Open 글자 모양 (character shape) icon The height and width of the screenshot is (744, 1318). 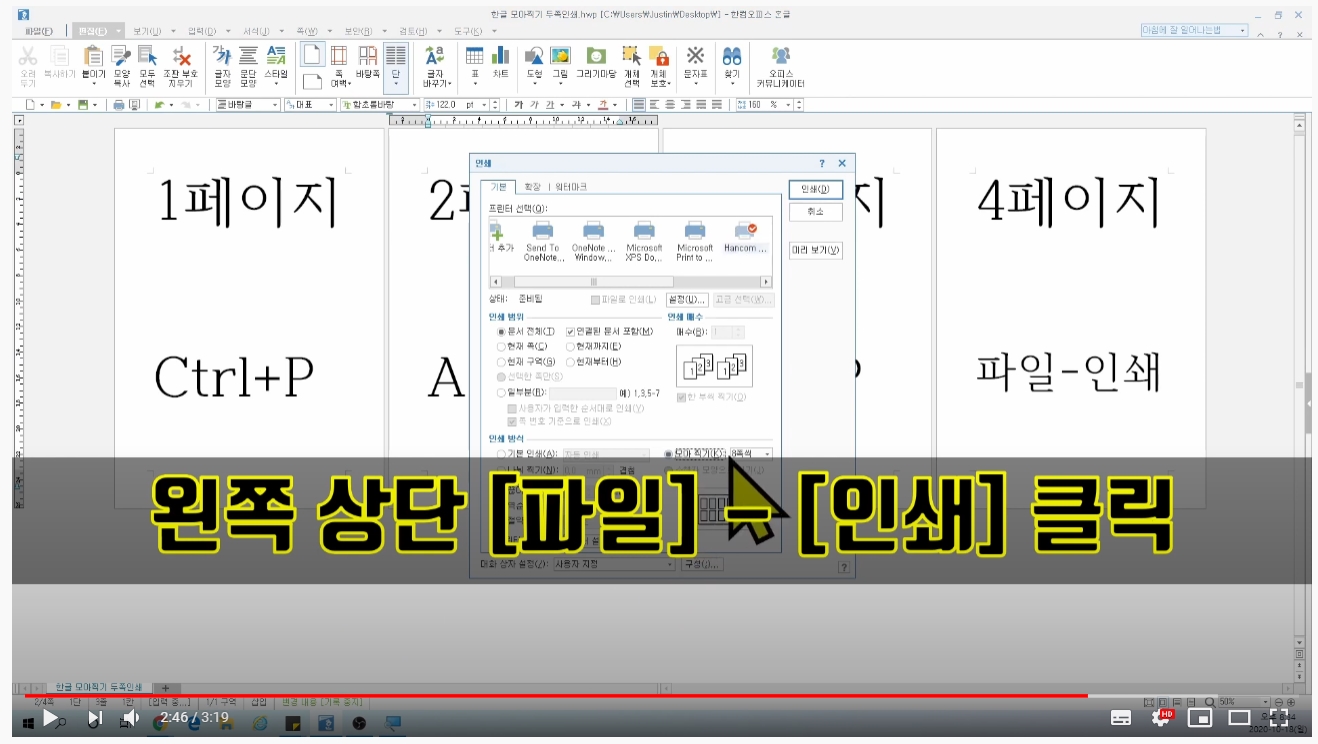point(222,57)
